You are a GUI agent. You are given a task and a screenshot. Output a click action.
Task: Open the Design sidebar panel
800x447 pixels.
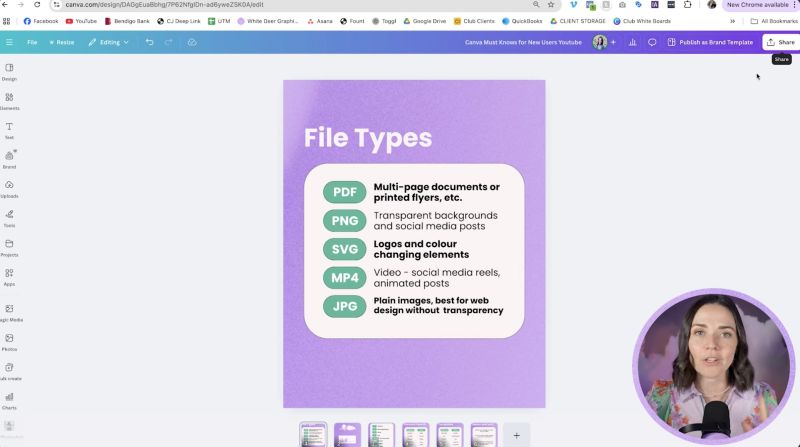pos(9,72)
